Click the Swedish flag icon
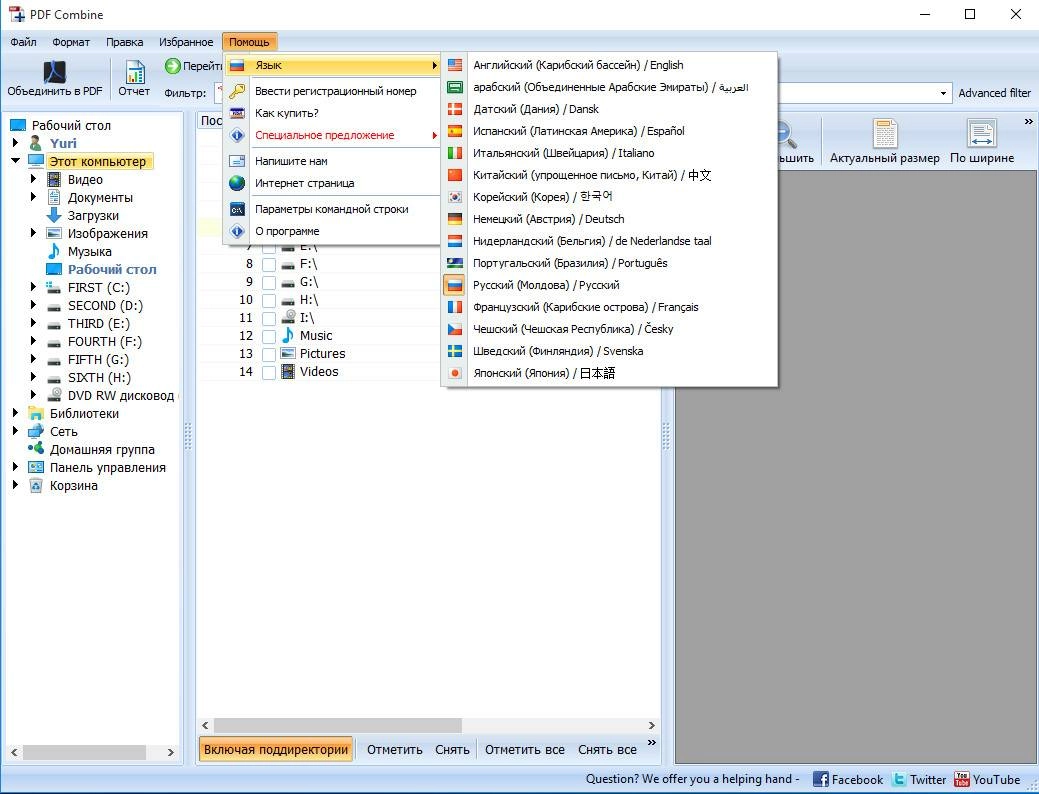Screen dimensions: 1039x794 455,351
